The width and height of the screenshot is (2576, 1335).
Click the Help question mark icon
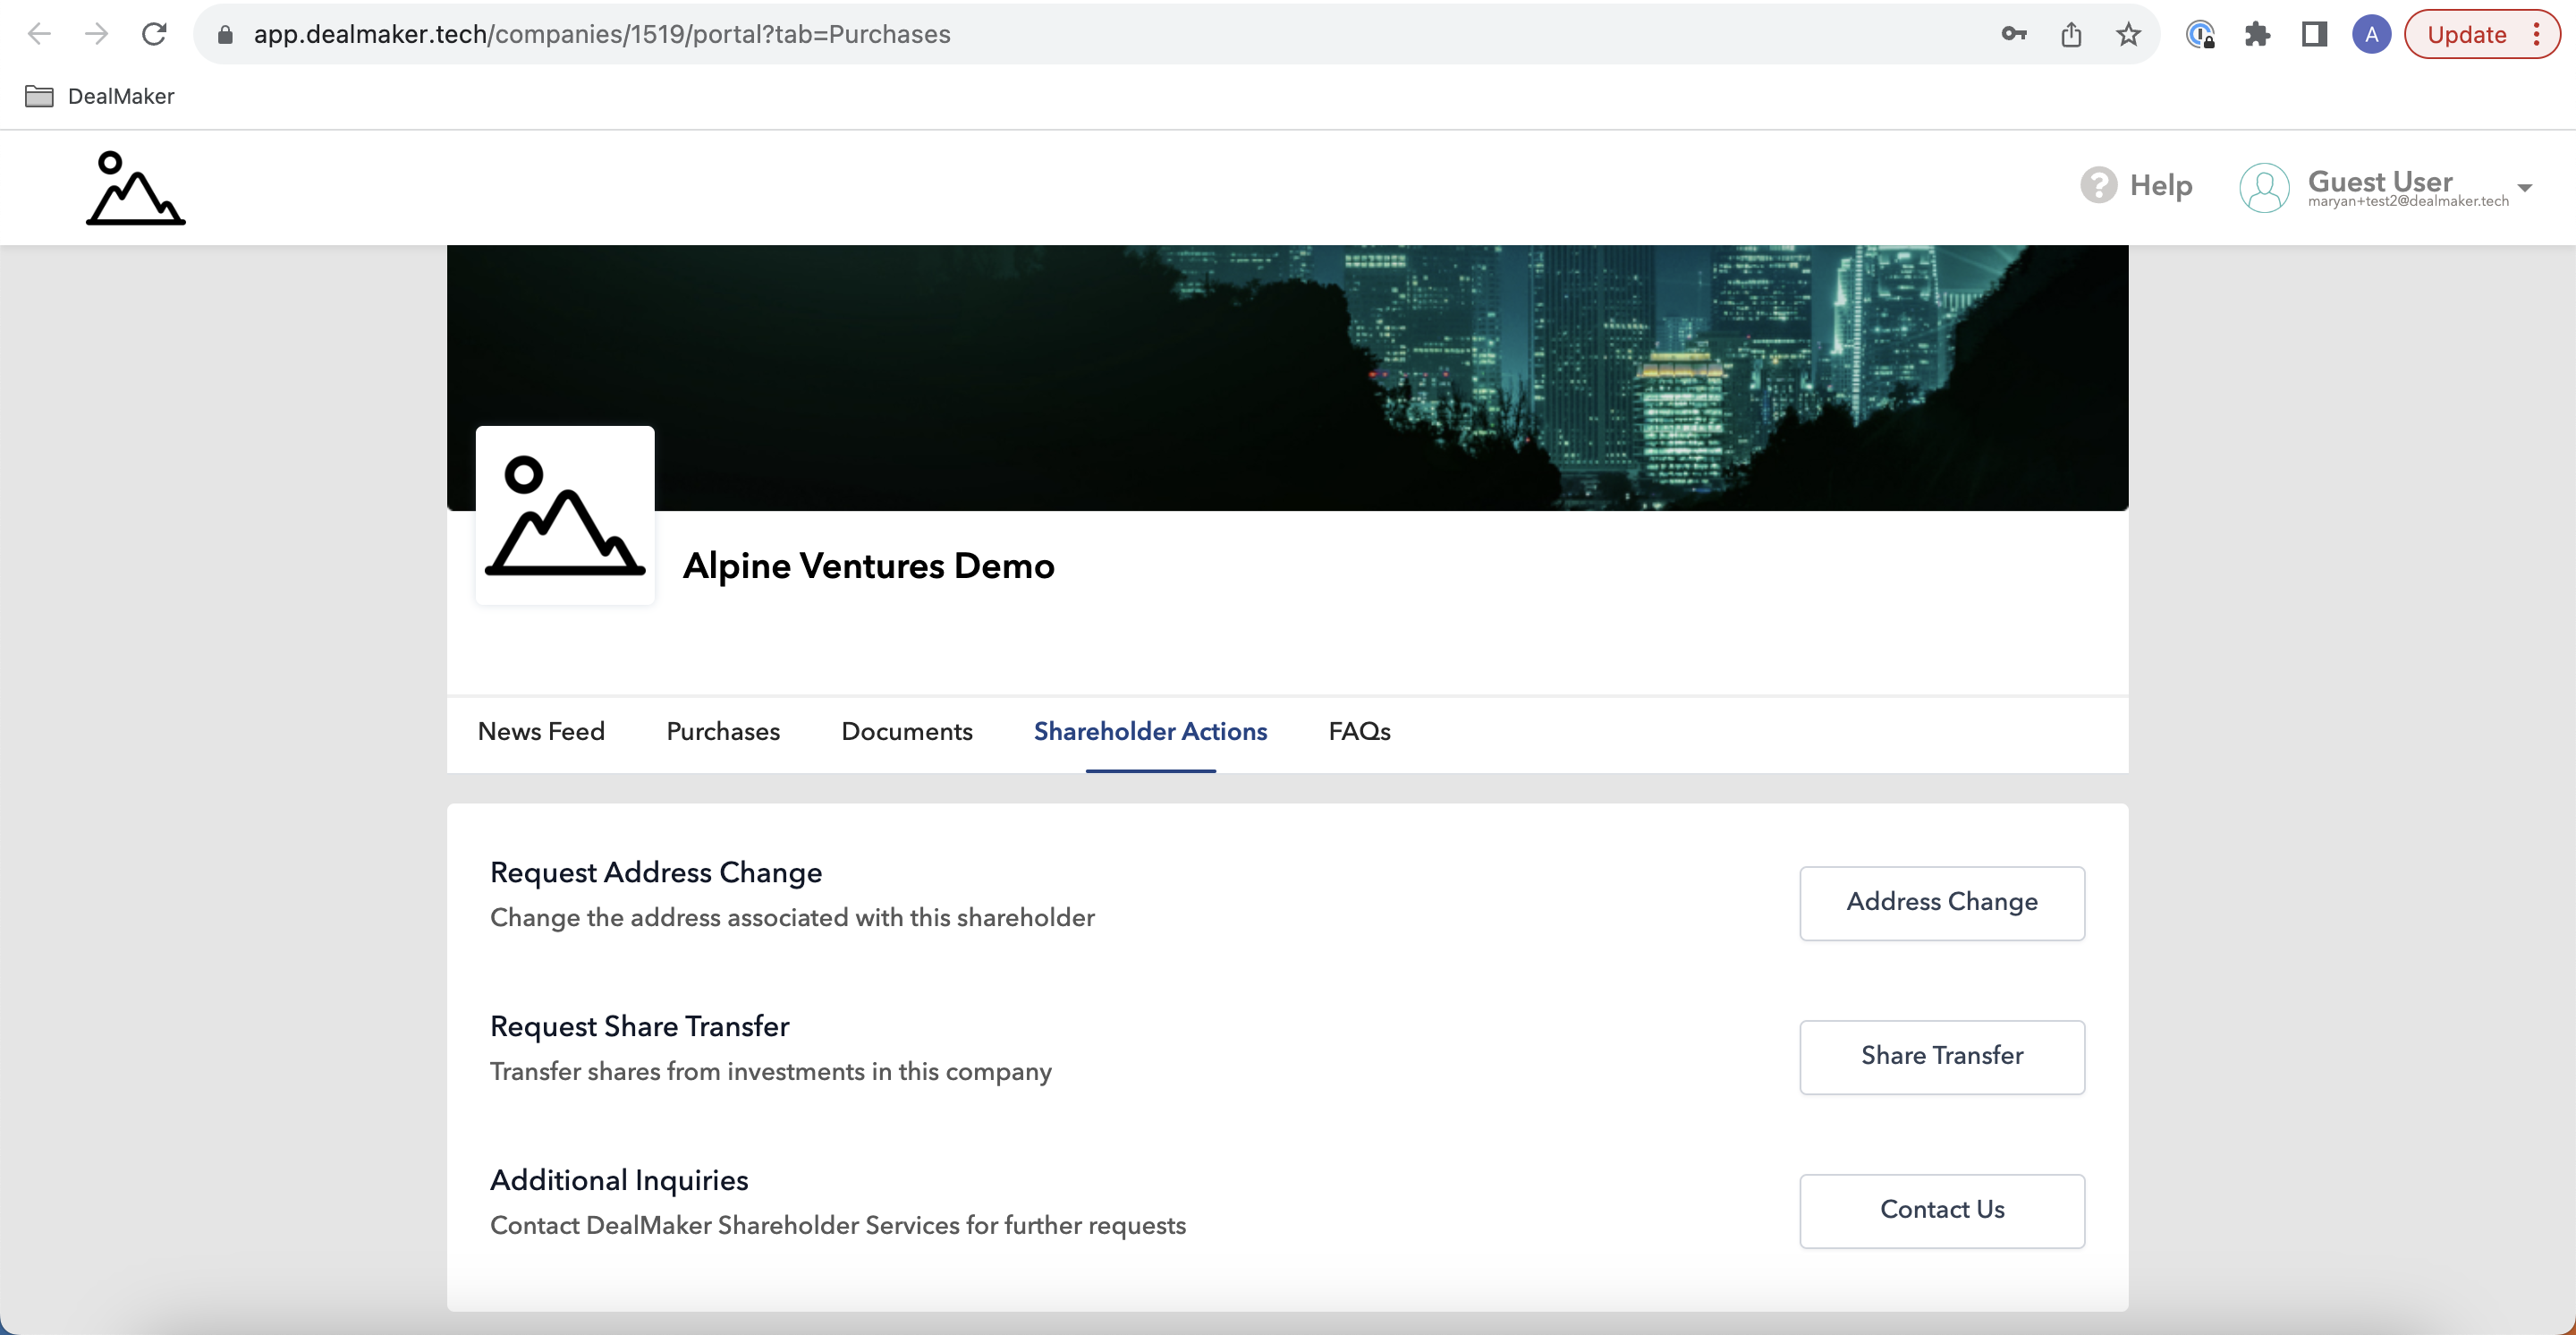[2098, 185]
